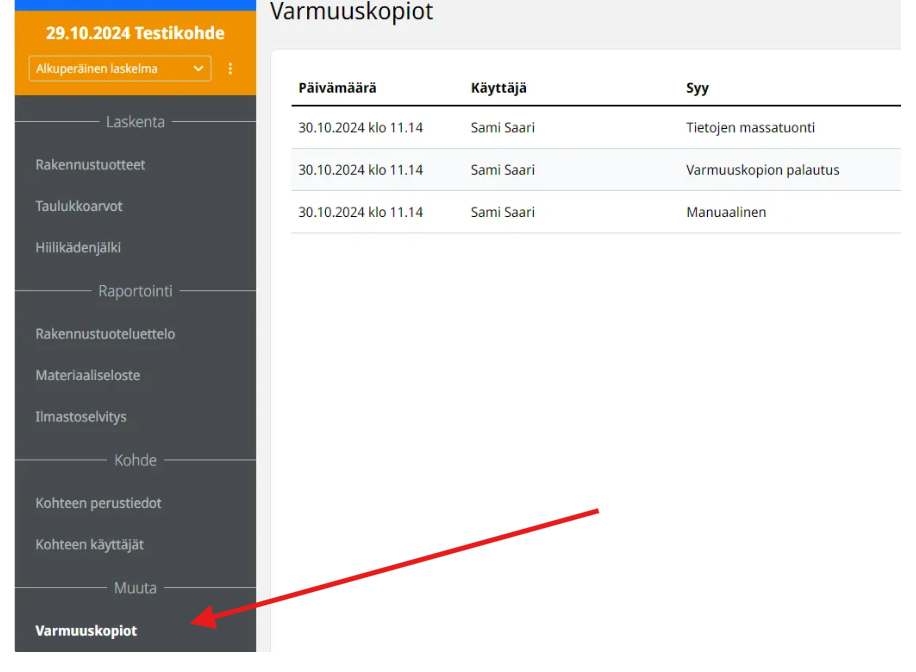Open Ilmastoselvitys report
The image size is (916, 672).
click(x=81, y=417)
